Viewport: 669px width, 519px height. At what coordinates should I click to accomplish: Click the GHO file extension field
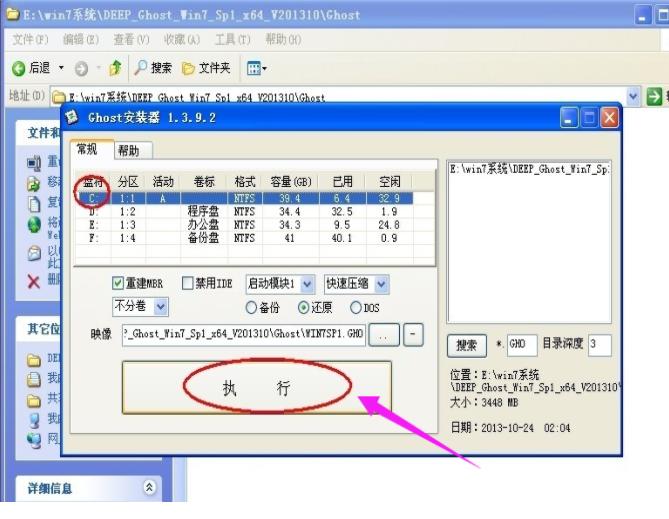coord(522,345)
